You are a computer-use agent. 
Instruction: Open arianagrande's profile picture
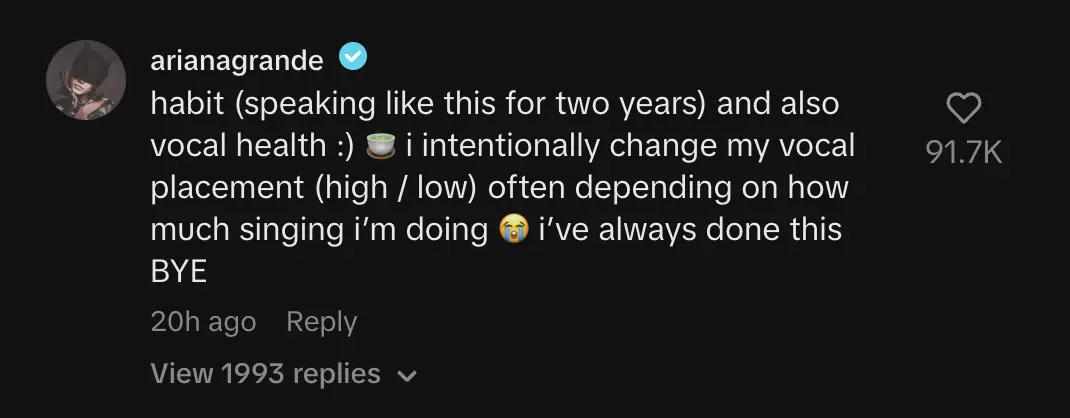[86, 80]
